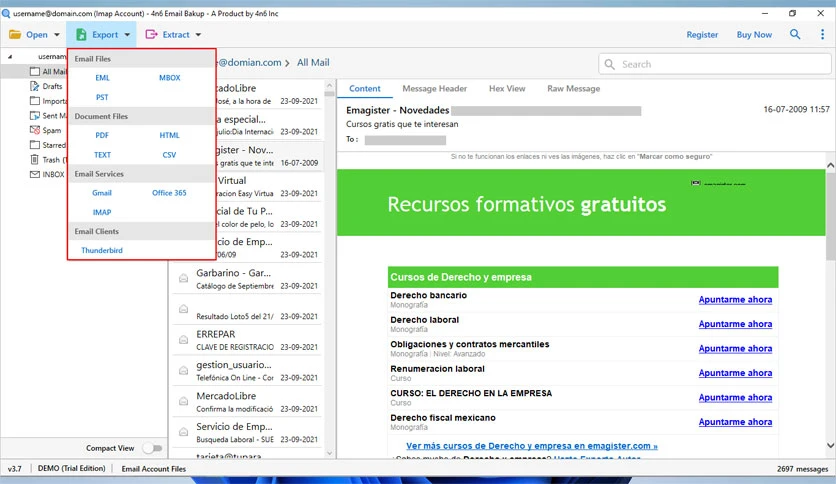Select the Drafts folder icon
The width and height of the screenshot is (836, 484).
coord(35,86)
